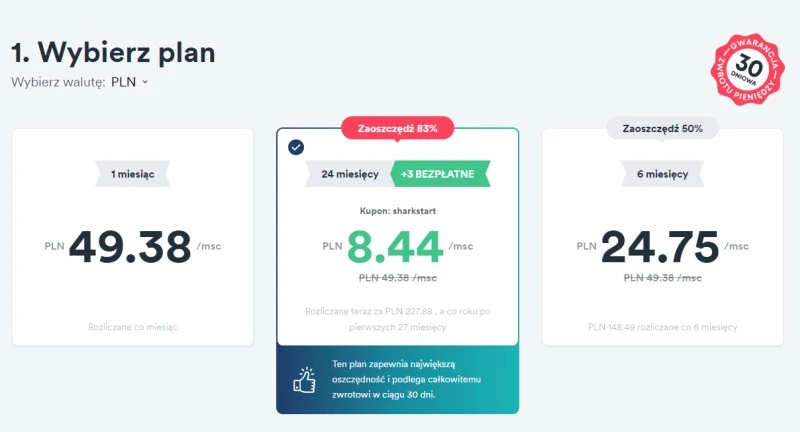Click the 24 miesięcy plan label
800x432 pixels.
click(350, 174)
